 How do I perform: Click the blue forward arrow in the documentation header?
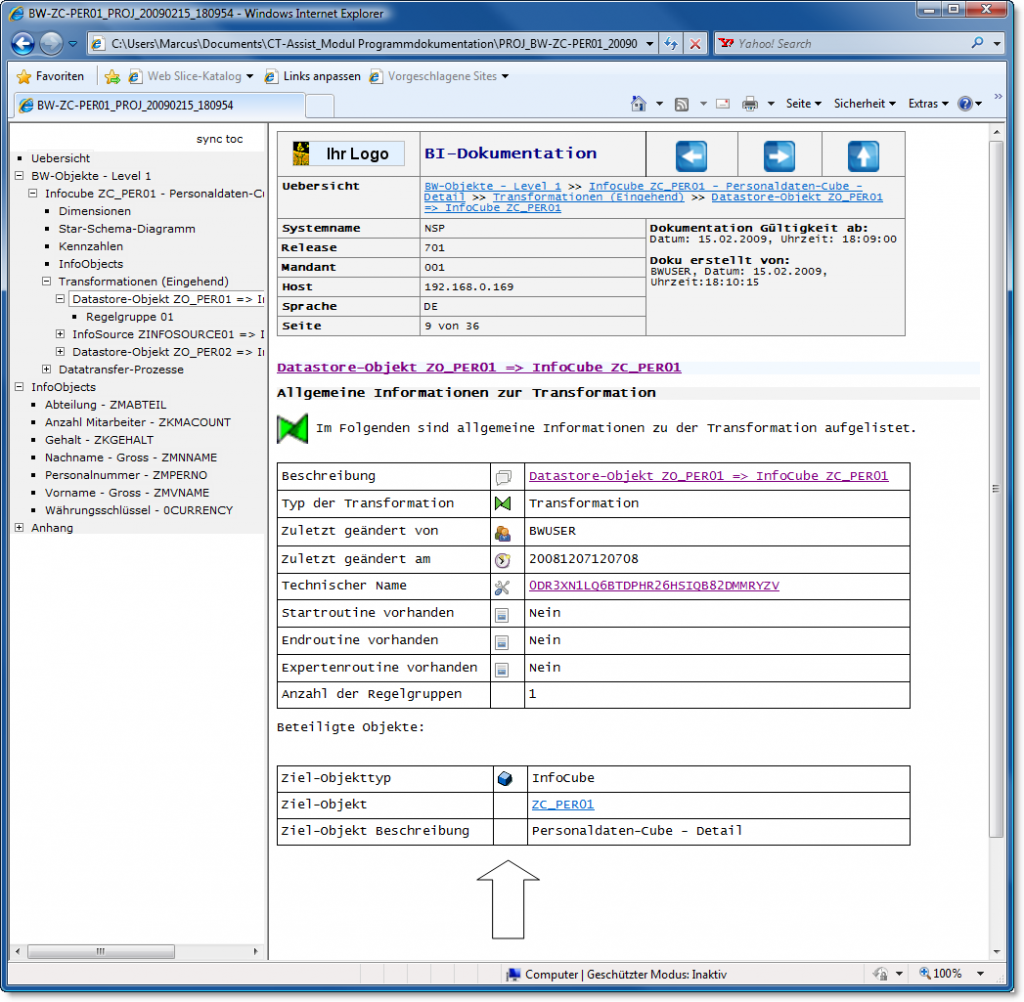pos(777,154)
